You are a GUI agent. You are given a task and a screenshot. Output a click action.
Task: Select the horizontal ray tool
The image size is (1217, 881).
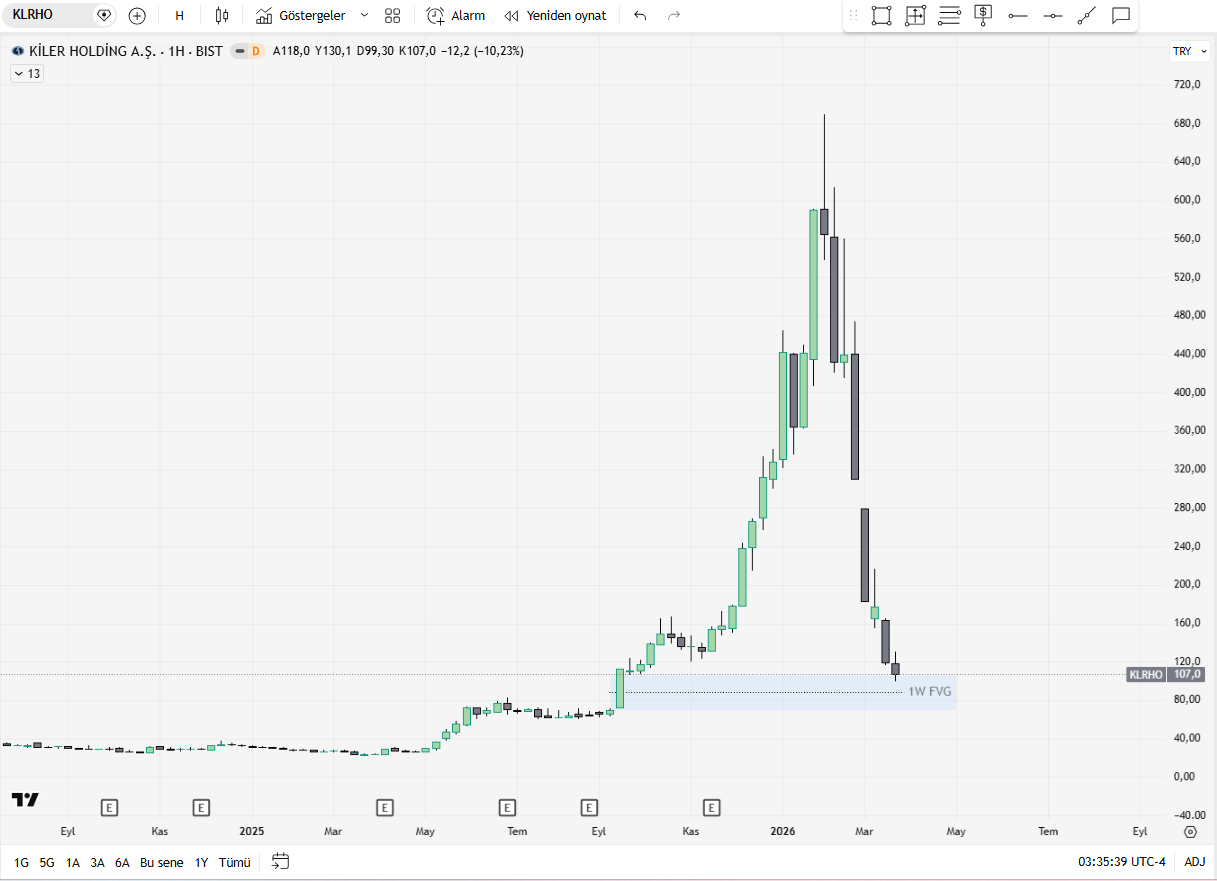click(x=1018, y=15)
